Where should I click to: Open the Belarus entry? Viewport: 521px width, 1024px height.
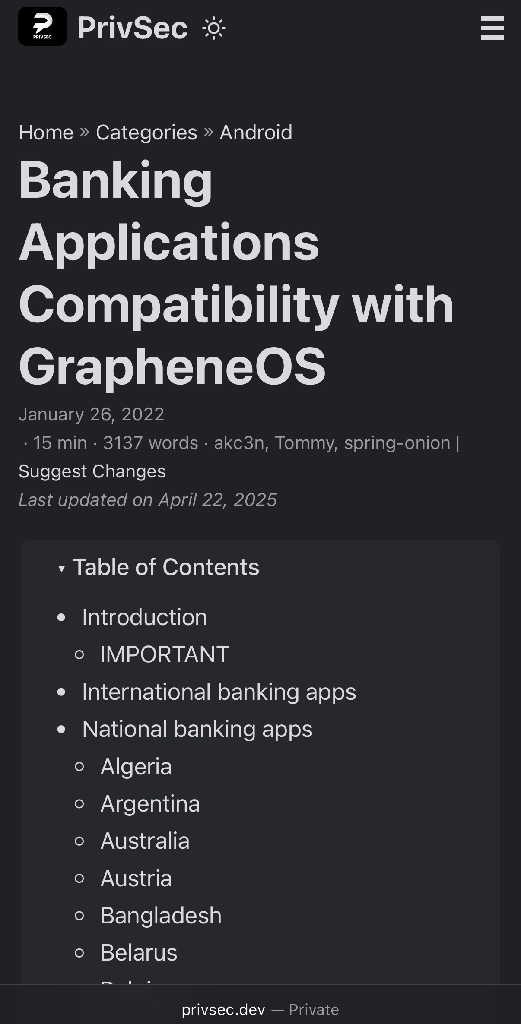pos(138,953)
